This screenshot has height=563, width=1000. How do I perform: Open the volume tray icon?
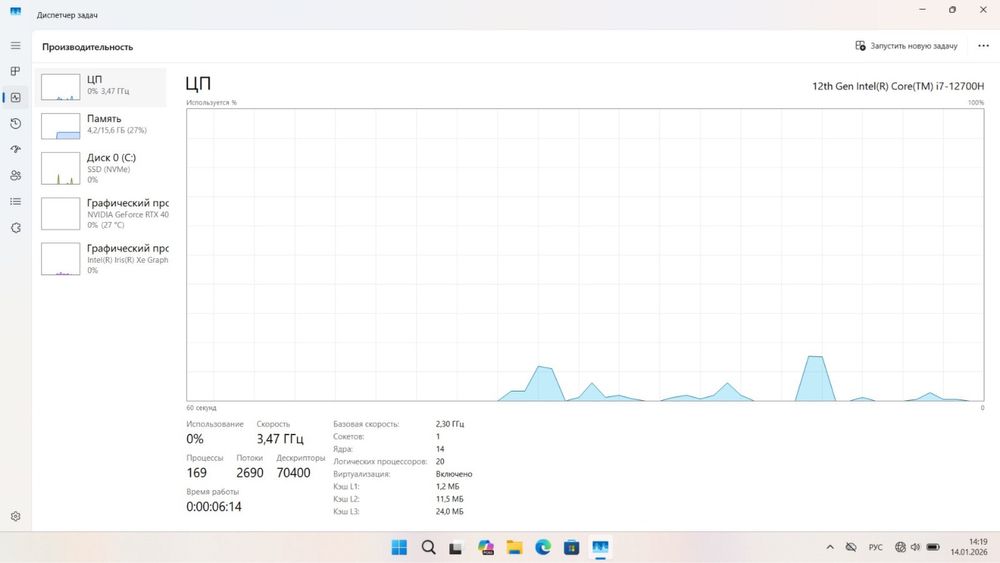point(915,547)
